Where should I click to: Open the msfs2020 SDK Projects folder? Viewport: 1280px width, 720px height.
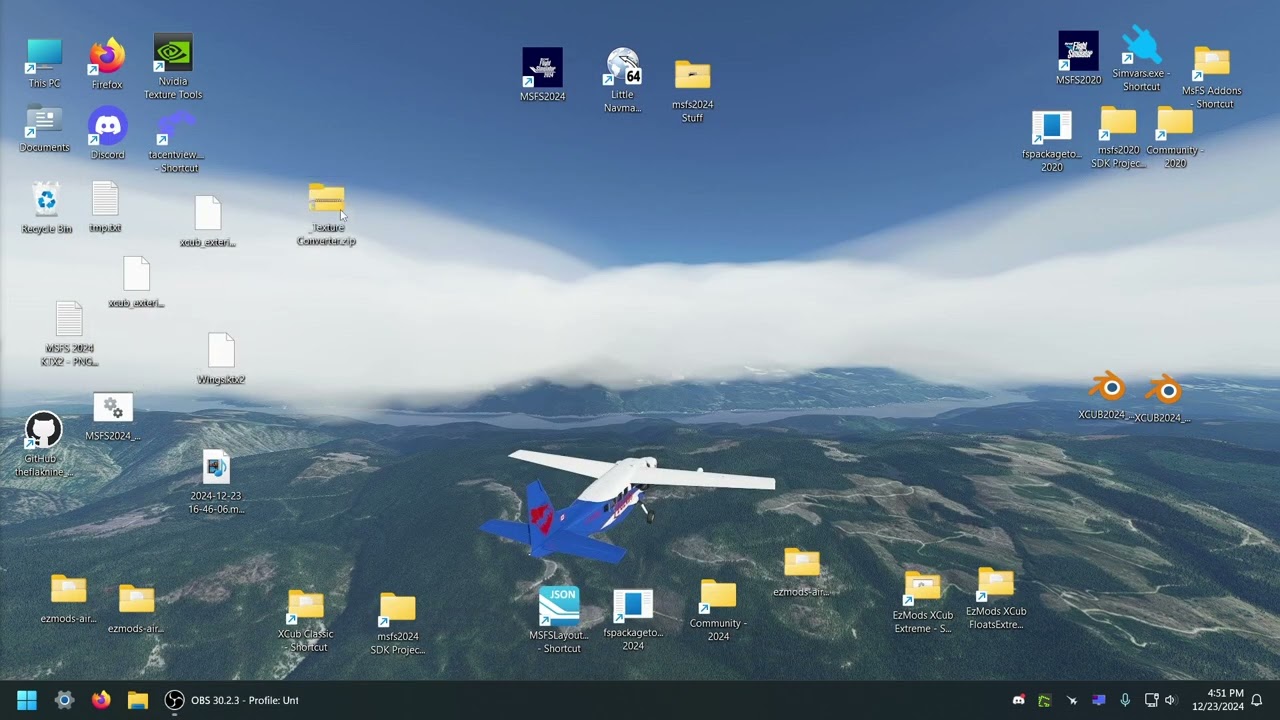point(1118,138)
